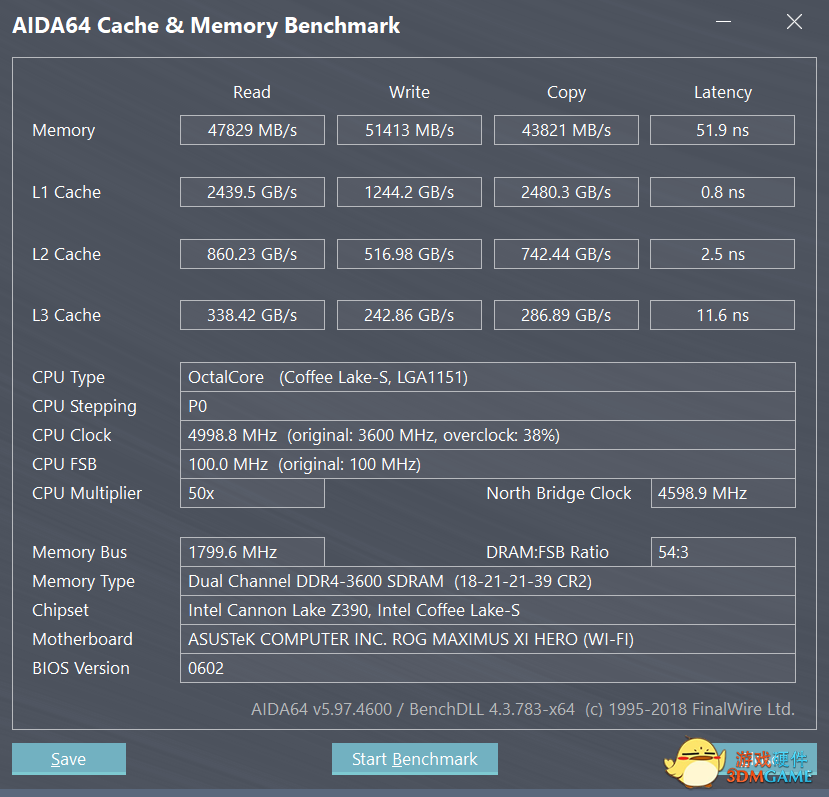Close the AIDA64 benchmark window
Viewport: 829px width, 797px height.
[794, 22]
